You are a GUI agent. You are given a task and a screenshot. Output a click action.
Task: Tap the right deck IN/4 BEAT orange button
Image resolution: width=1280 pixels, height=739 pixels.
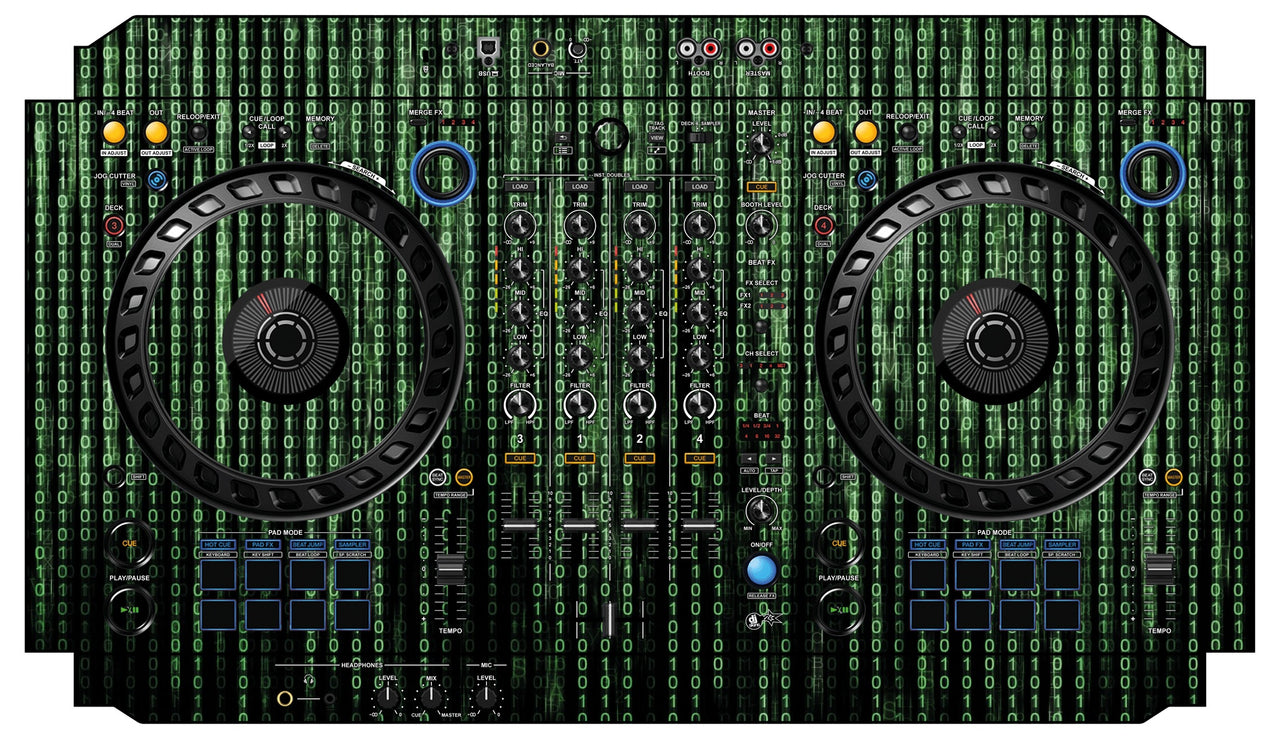[824, 132]
